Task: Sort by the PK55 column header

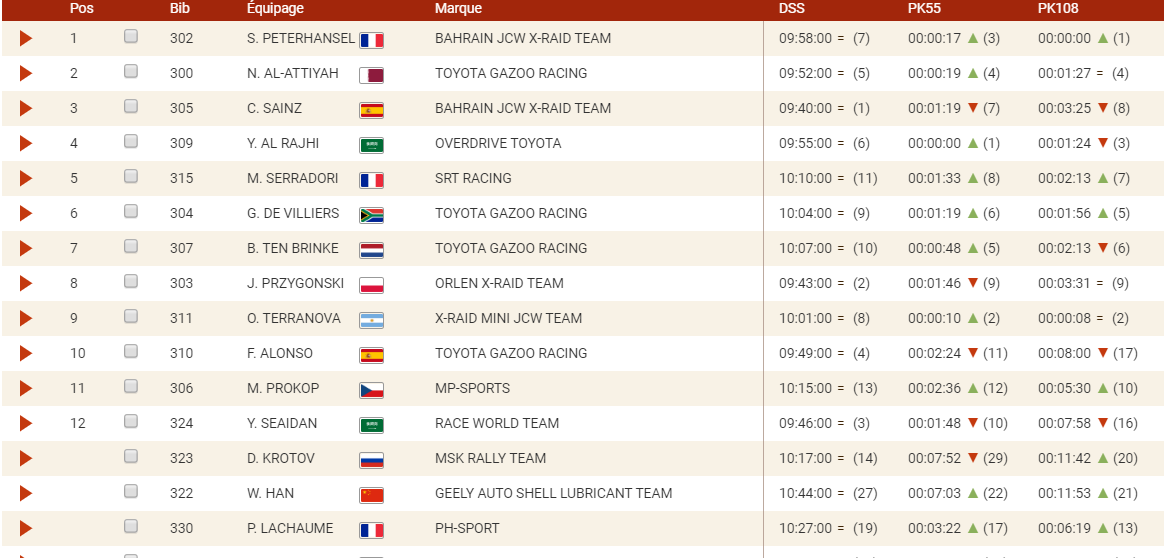Action: pyautogui.click(x=924, y=9)
